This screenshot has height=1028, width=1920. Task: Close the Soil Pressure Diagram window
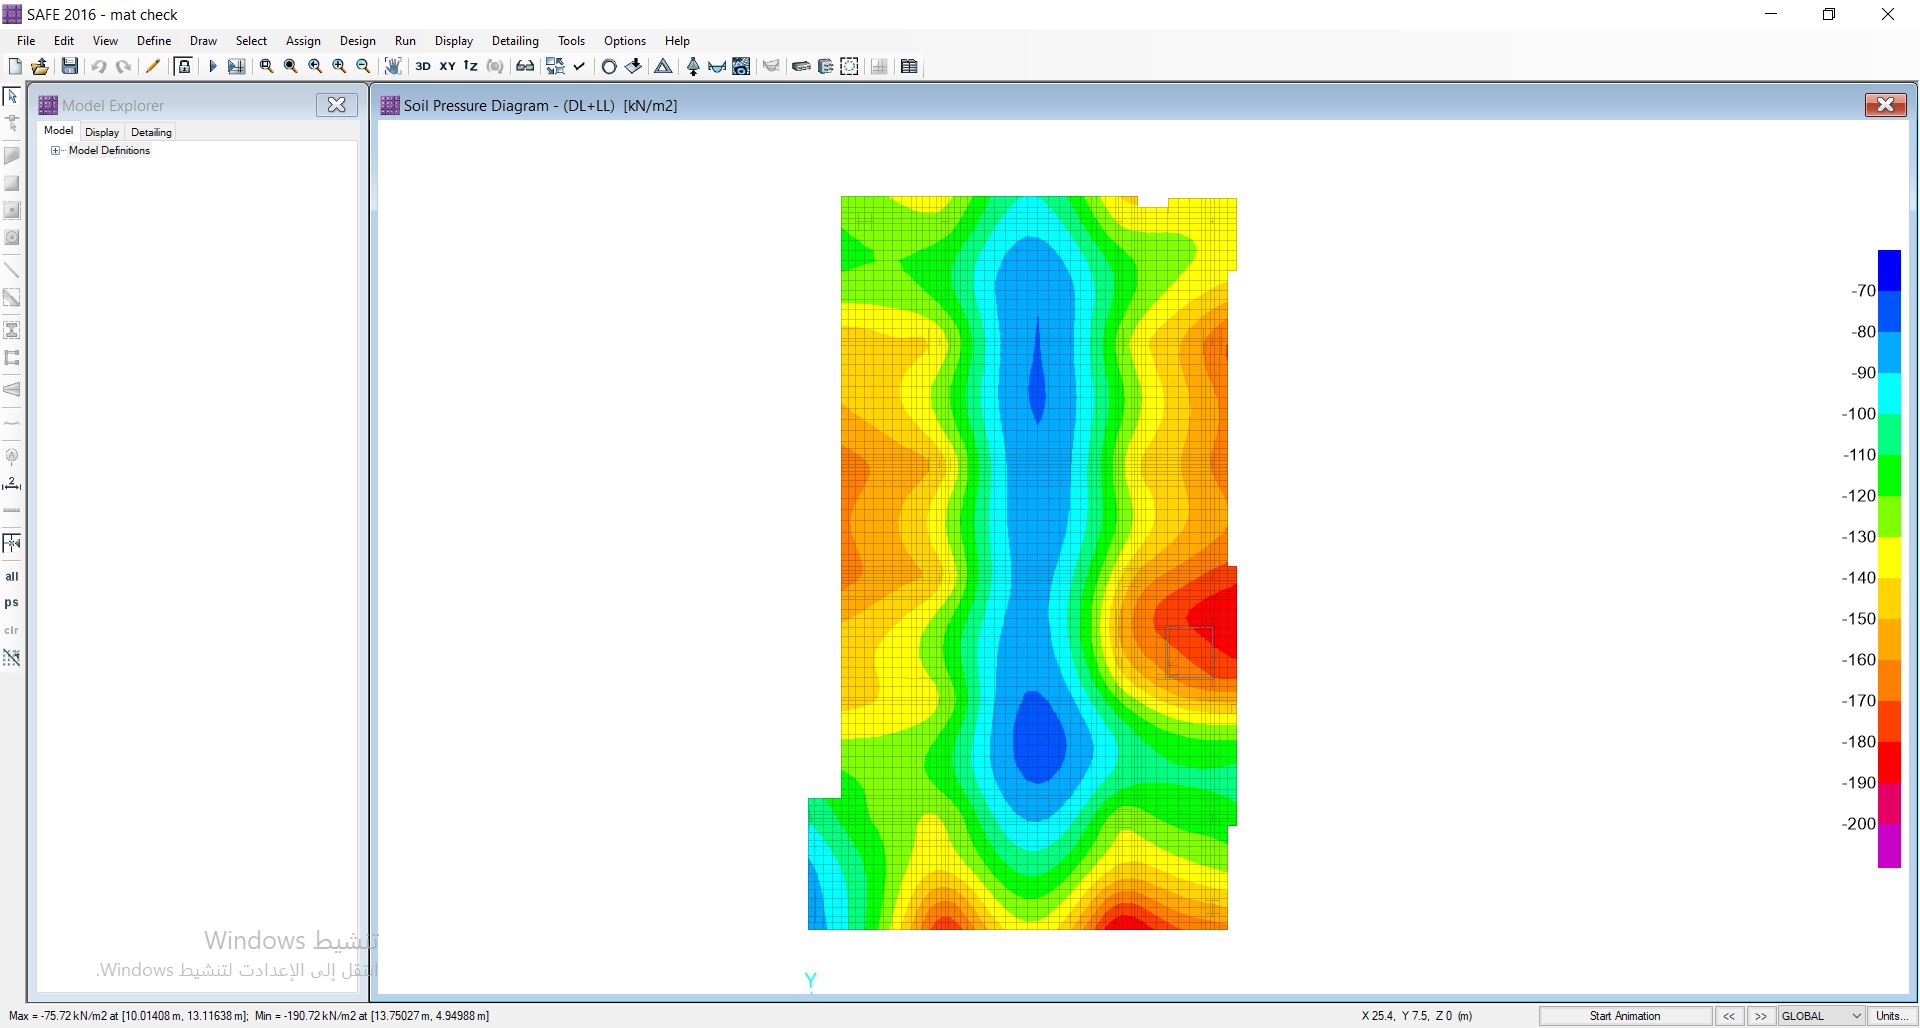1885,105
